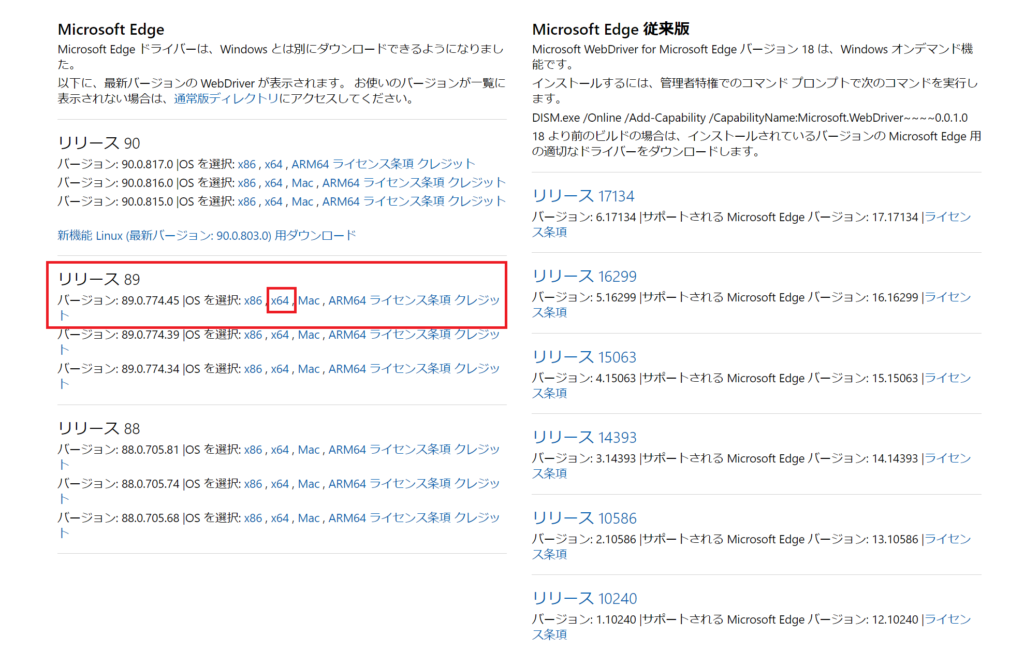
Task: Download x64 driver for version 89.0.774.45
Action: tap(280, 300)
